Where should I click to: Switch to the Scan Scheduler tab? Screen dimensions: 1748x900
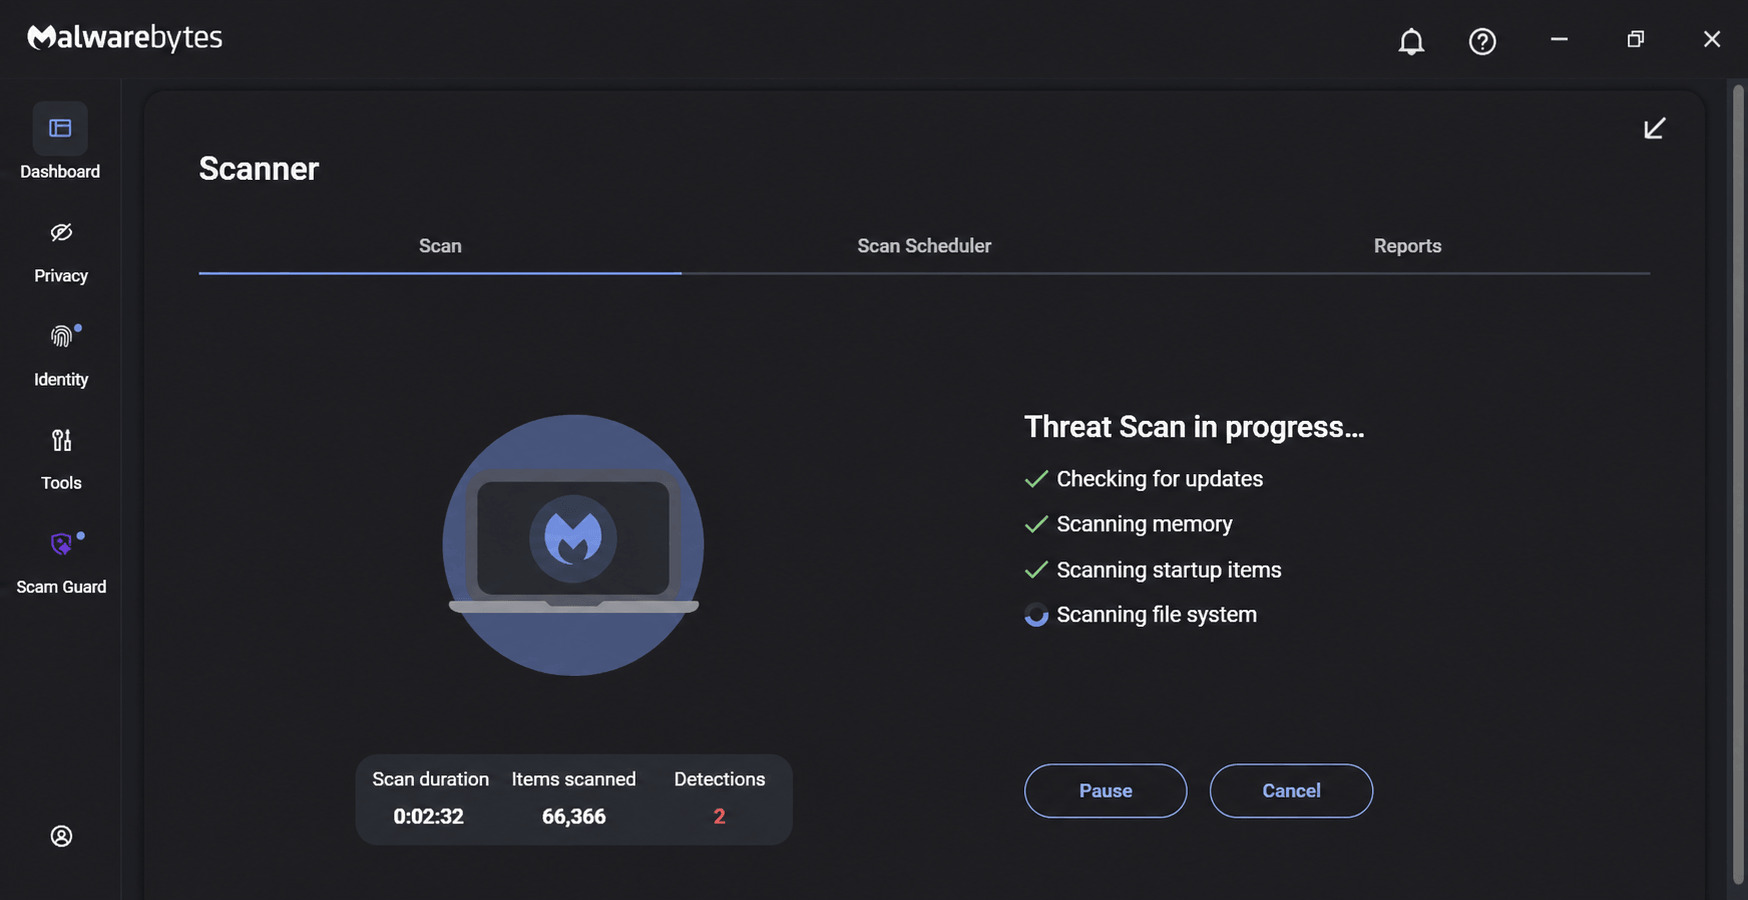pos(924,246)
